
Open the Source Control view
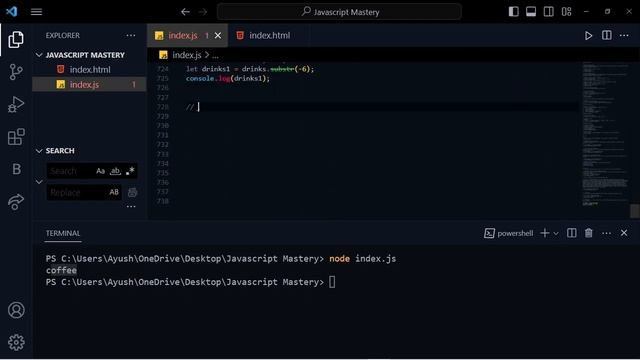(x=16, y=72)
